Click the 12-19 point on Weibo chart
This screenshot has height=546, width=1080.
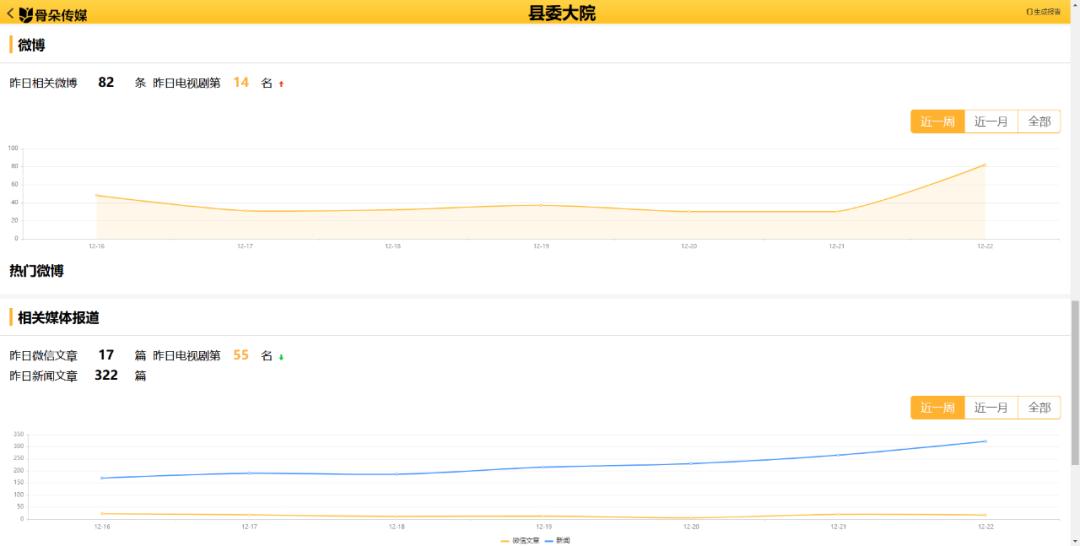coord(541,205)
